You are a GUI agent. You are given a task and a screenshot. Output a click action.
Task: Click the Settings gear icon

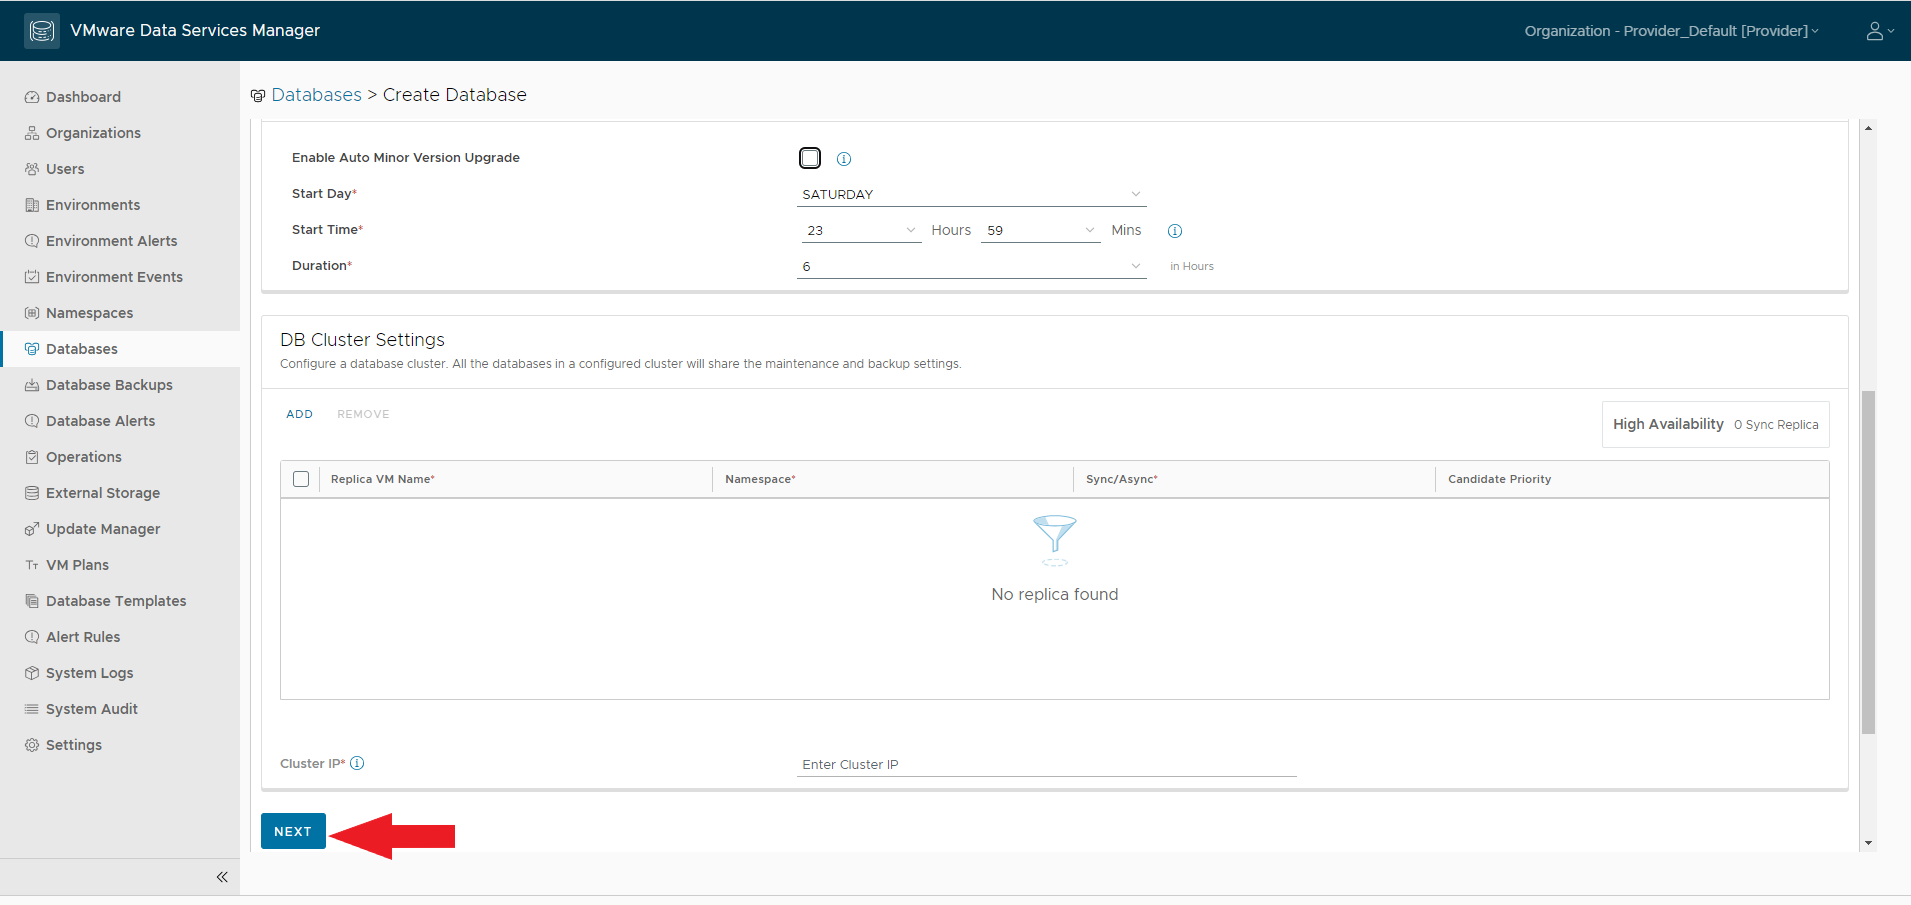(32, 745)
